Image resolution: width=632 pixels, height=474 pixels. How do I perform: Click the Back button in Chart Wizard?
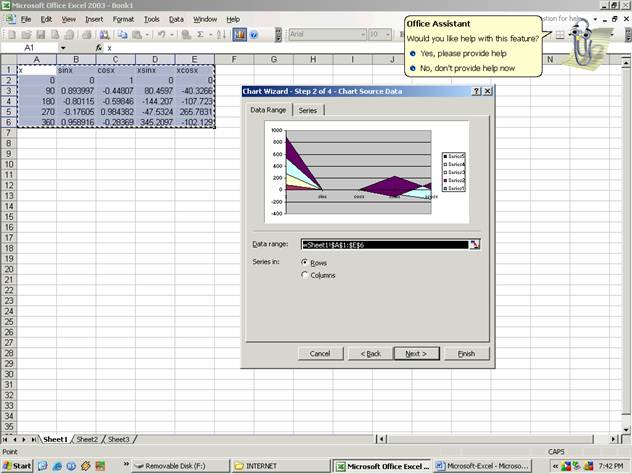[x=370, y=353]
